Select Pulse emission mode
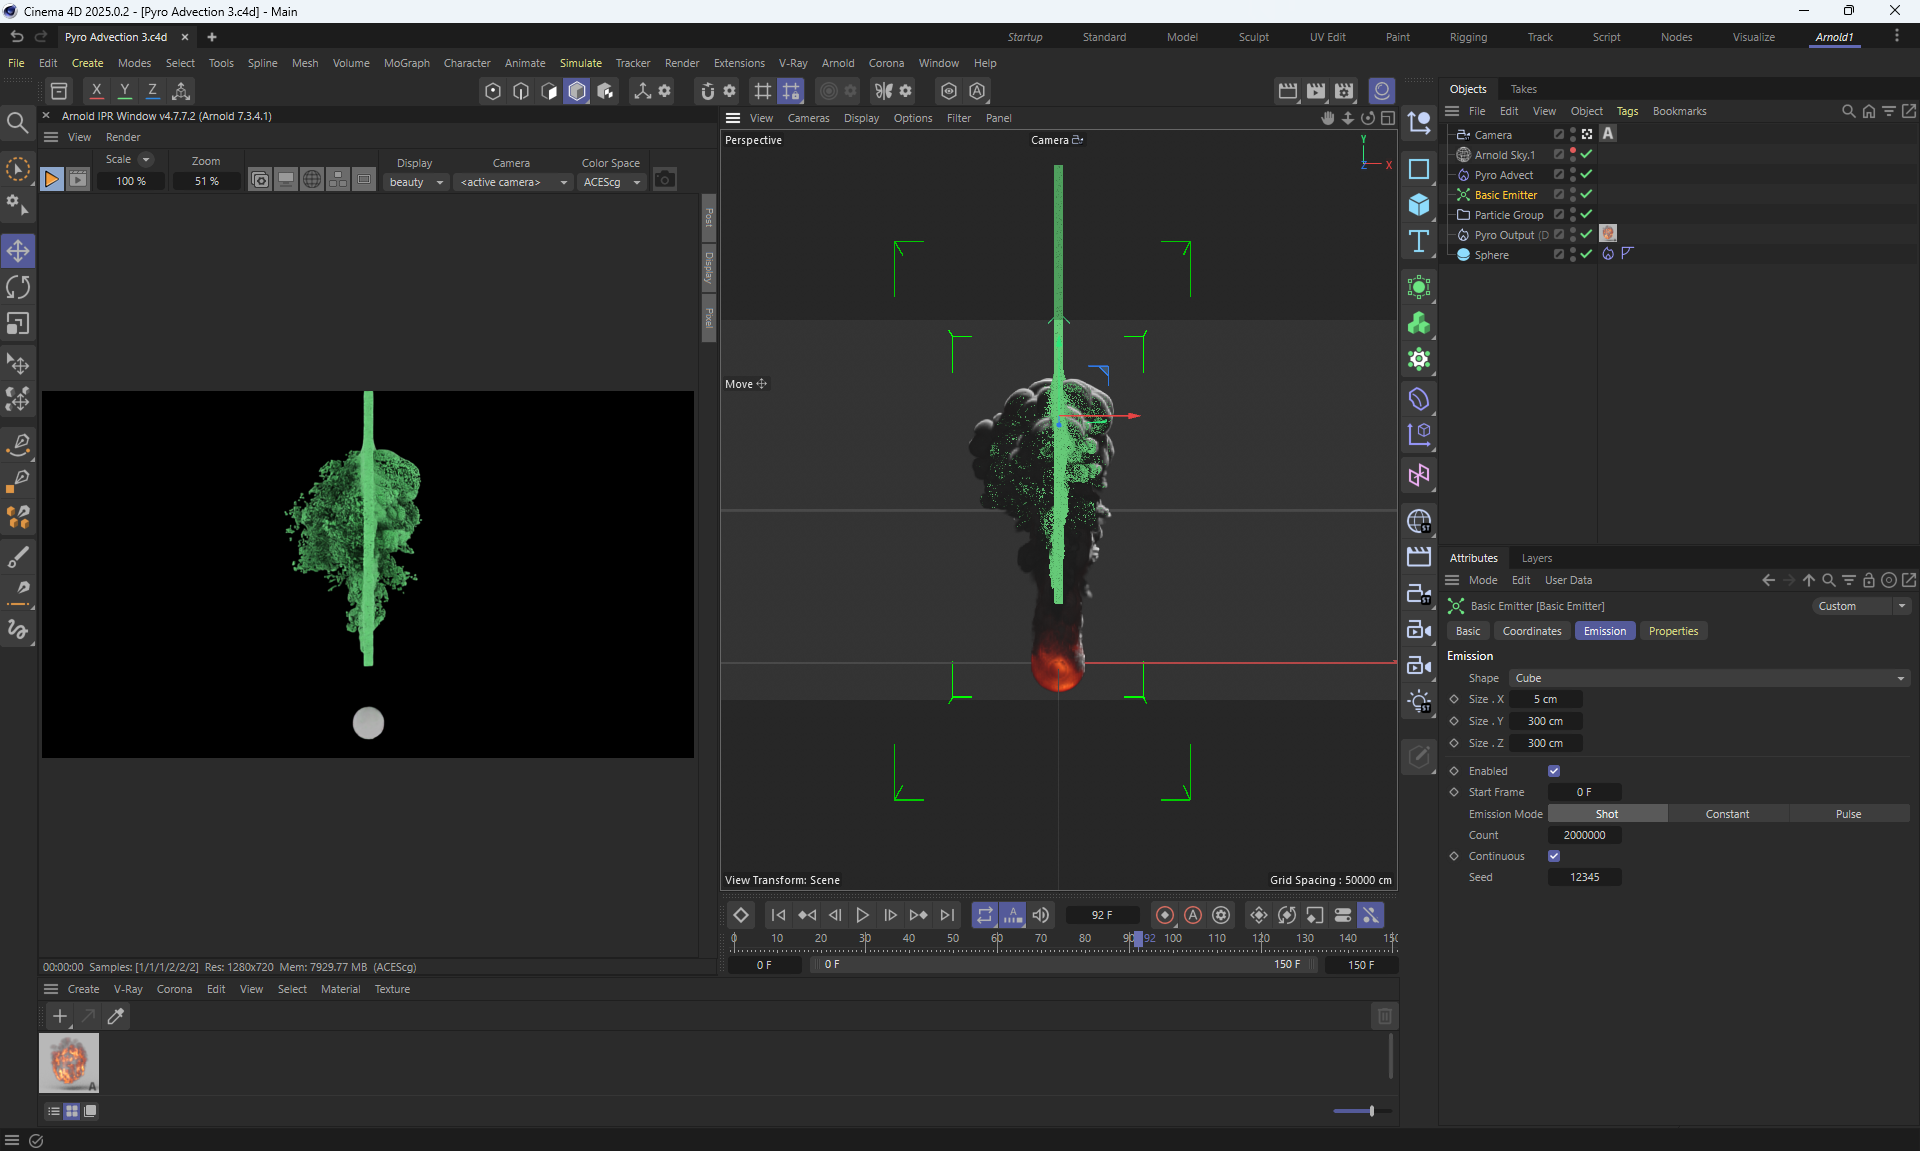The image size is (1920, 1151). 1848,814
